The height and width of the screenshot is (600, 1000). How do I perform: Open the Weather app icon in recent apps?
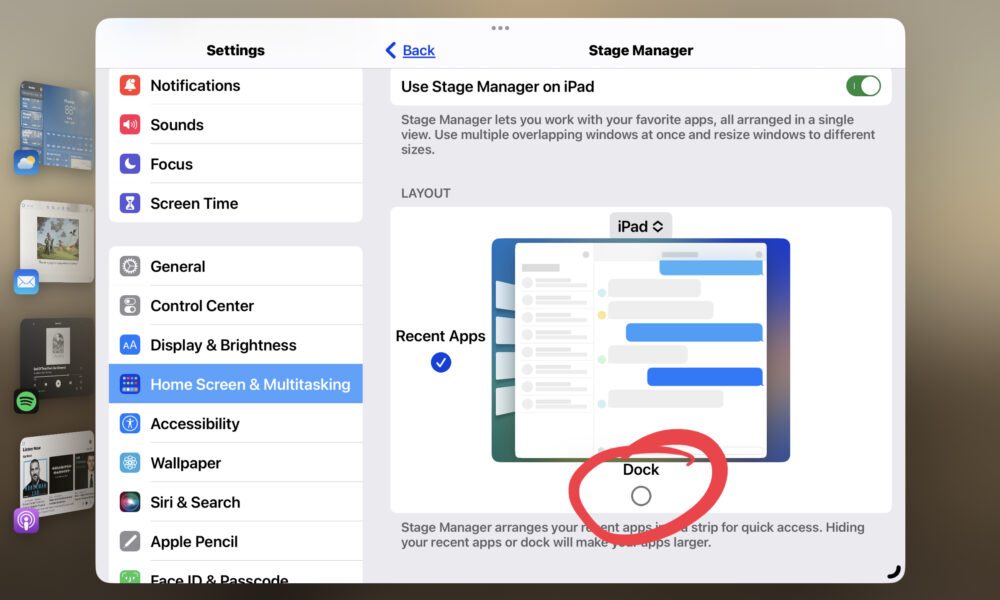[26, 162]
